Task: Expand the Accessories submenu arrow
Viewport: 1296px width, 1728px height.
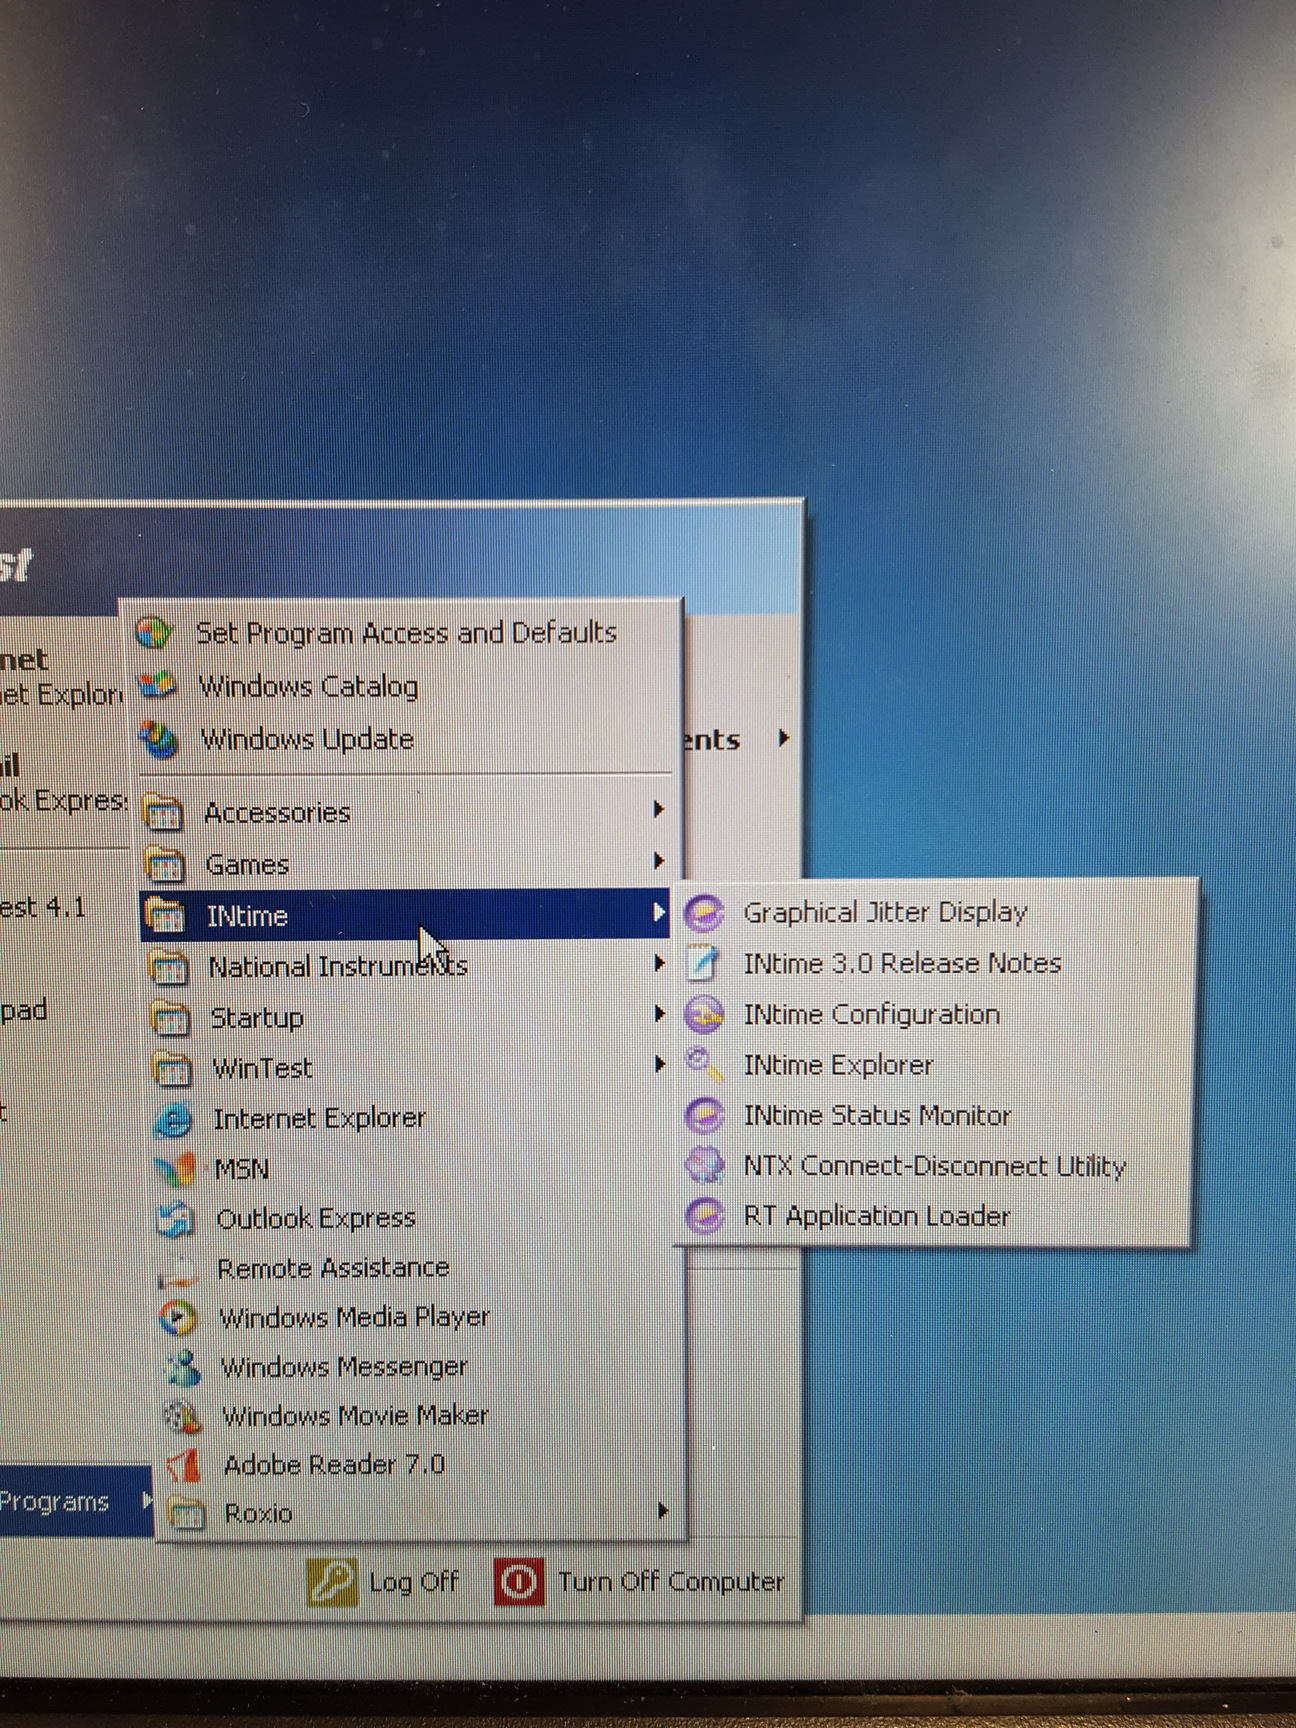Action: (658, 809)
